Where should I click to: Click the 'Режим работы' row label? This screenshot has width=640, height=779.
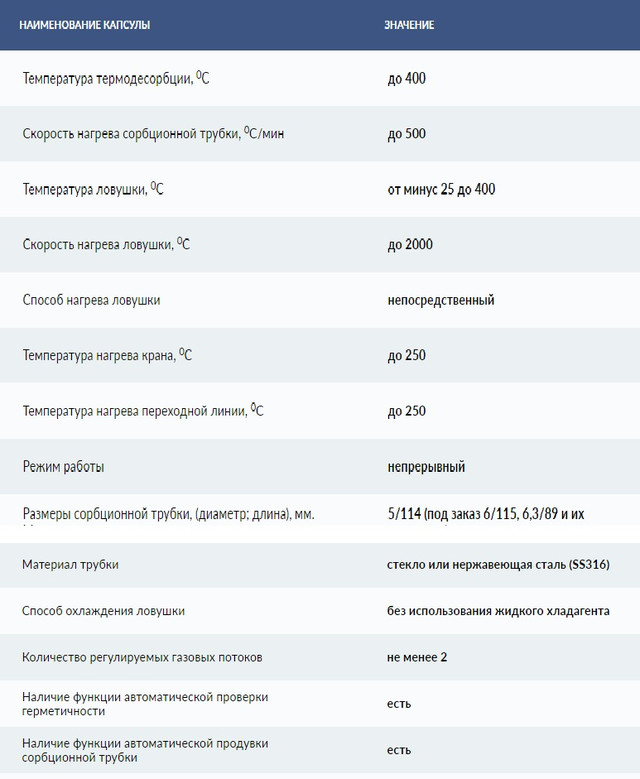63,466
